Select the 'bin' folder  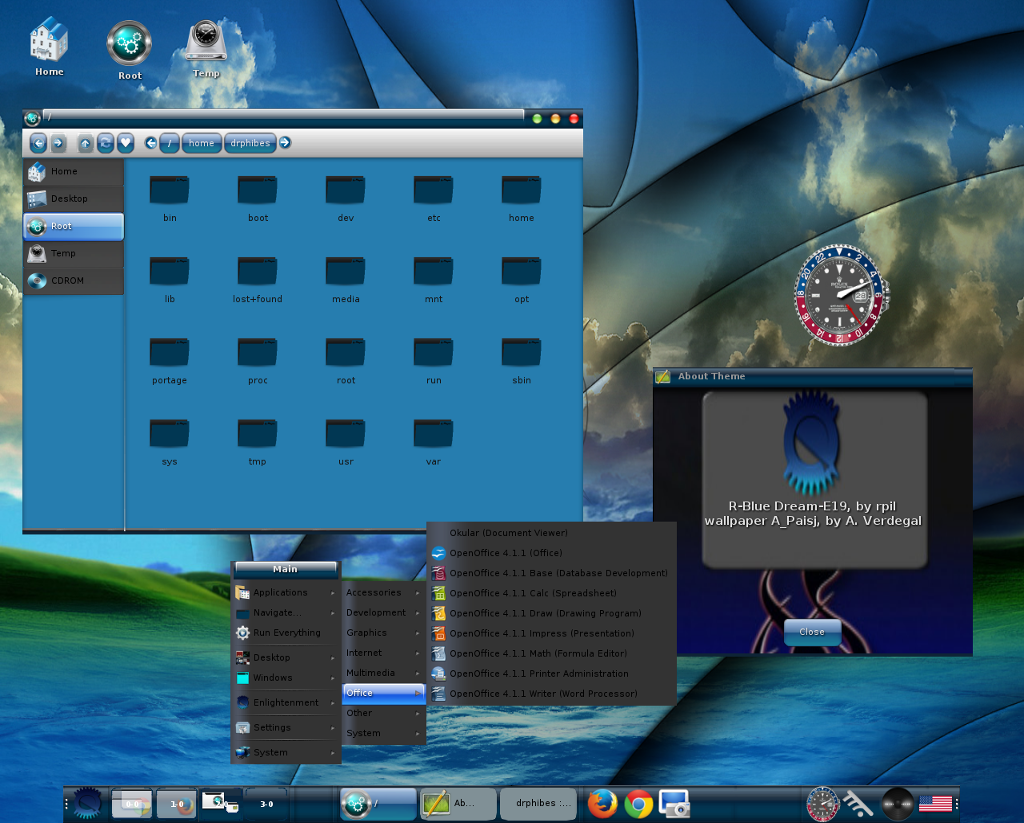click(169, 197)
